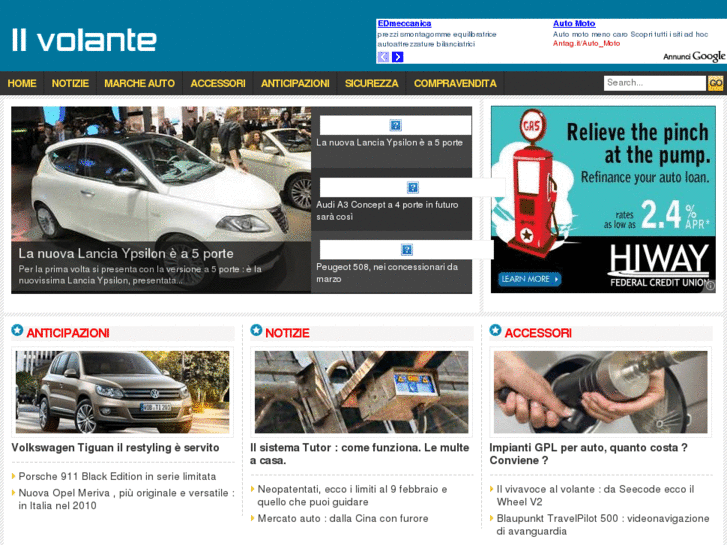Select slider item Audi A3 Concept a 4 porte
This screenshot has height=545, width=727.
coord(387,211)
